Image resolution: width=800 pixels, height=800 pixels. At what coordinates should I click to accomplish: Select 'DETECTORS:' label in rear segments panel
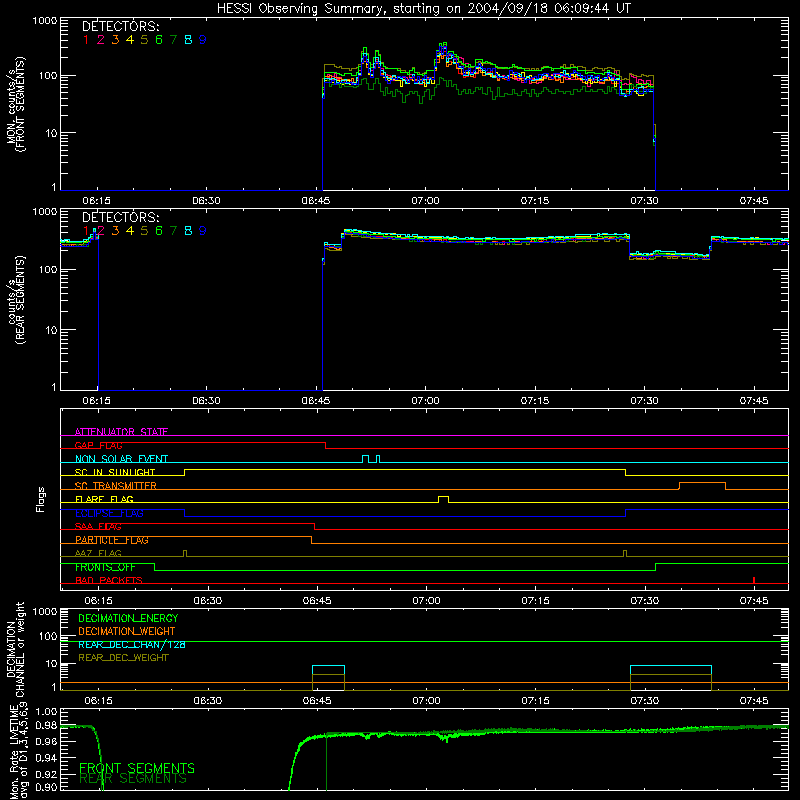tap(121, 217)
